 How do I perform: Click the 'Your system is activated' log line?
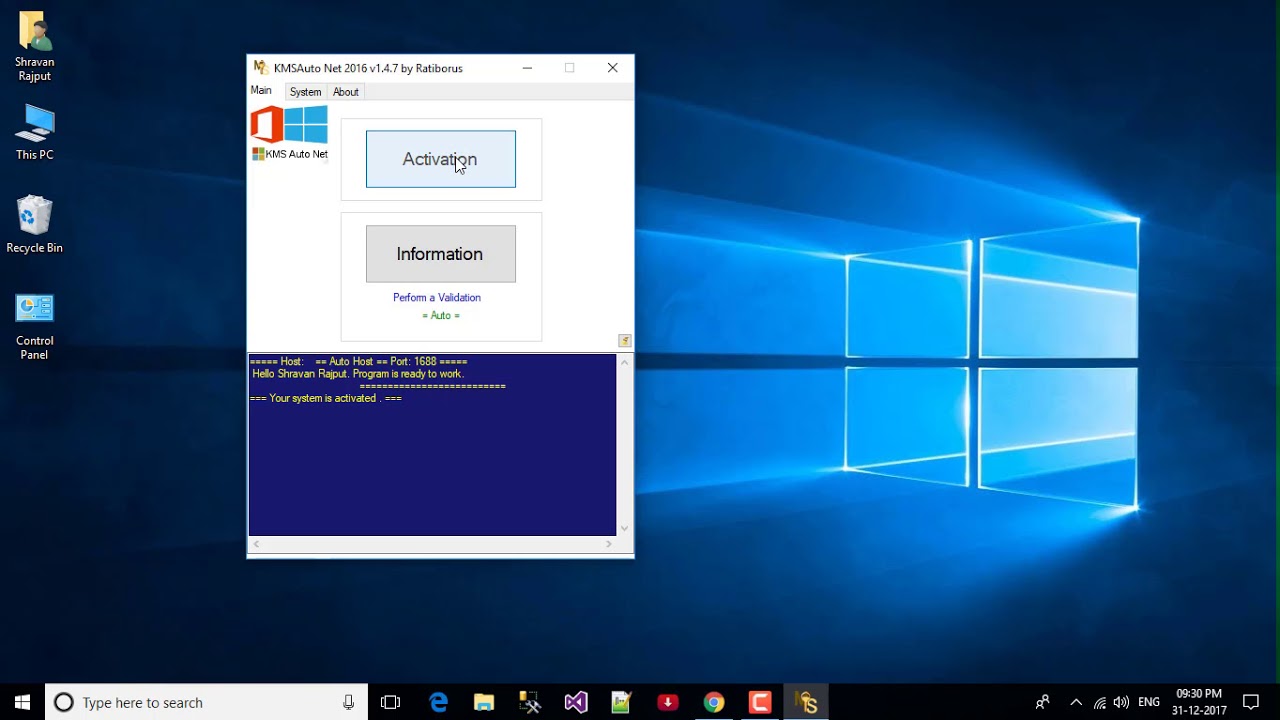tap(326, 398)
